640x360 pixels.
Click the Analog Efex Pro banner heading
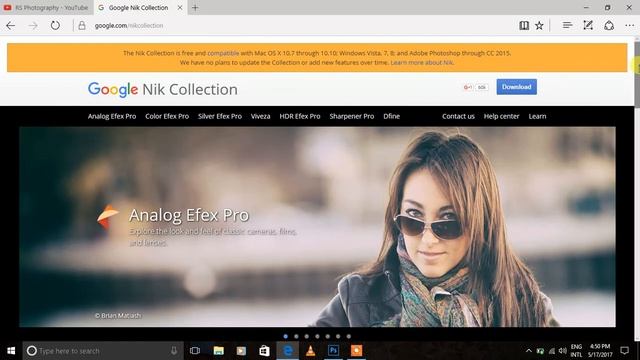189,215
